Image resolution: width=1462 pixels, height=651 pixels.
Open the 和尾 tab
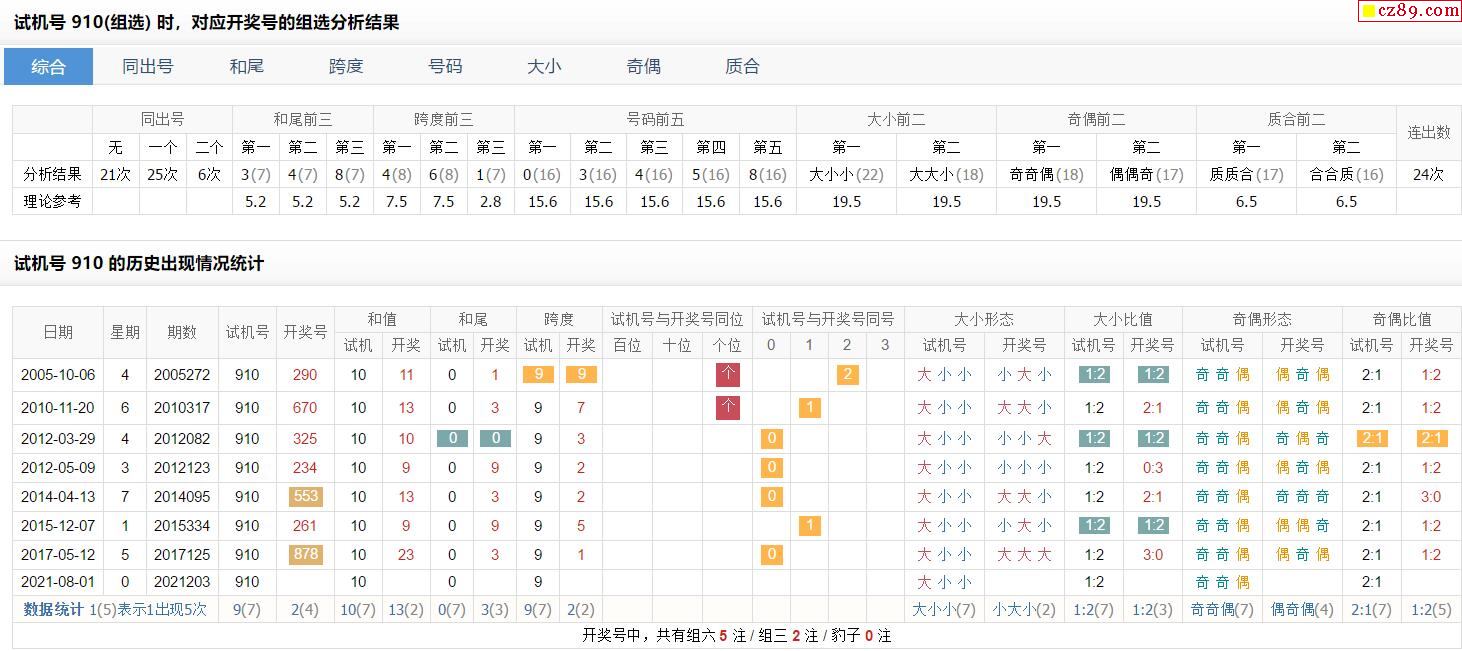pyautogui.click(x=247, y=67)
